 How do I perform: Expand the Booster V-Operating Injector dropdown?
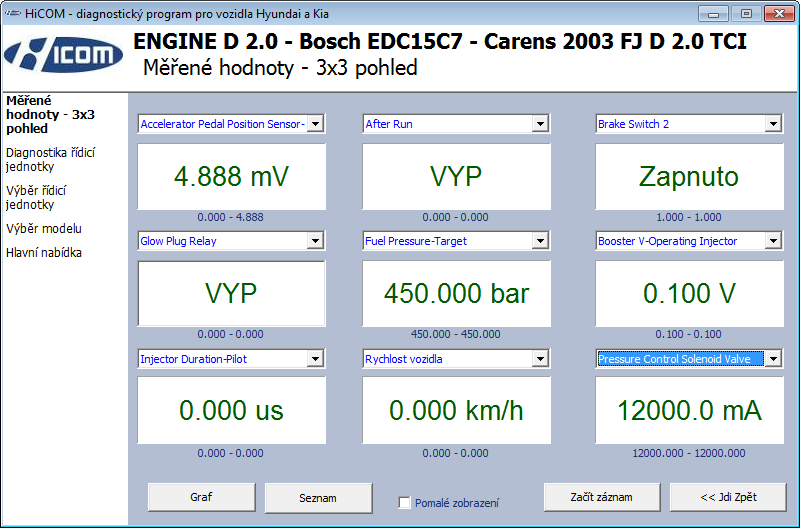coord(773,241)
